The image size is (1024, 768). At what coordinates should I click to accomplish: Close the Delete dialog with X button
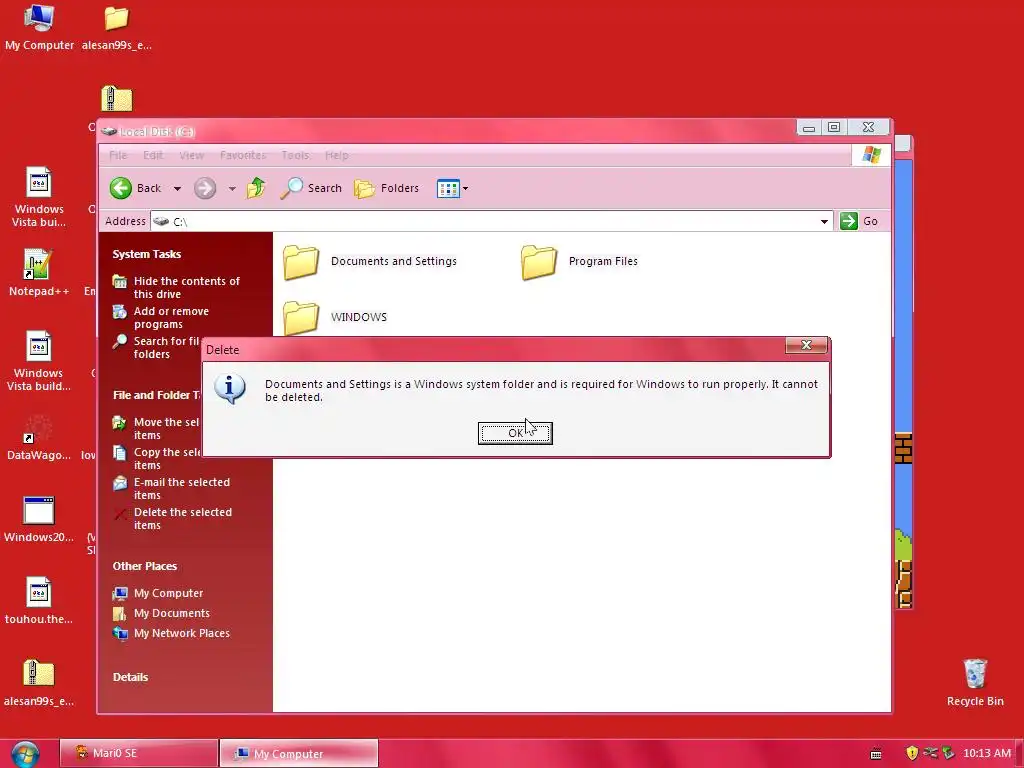[806, 345]
